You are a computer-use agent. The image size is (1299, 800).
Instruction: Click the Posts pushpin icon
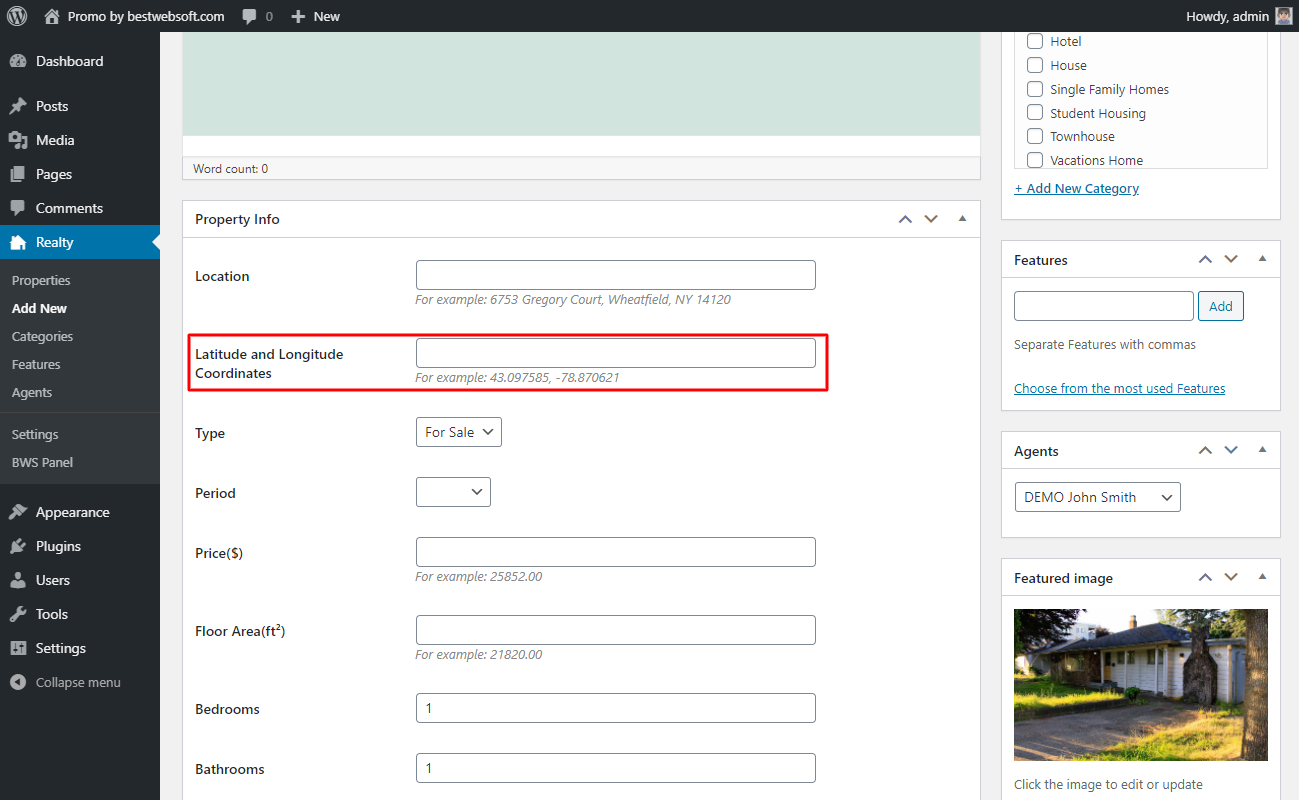pyautogui.click(x=18, y=106)
